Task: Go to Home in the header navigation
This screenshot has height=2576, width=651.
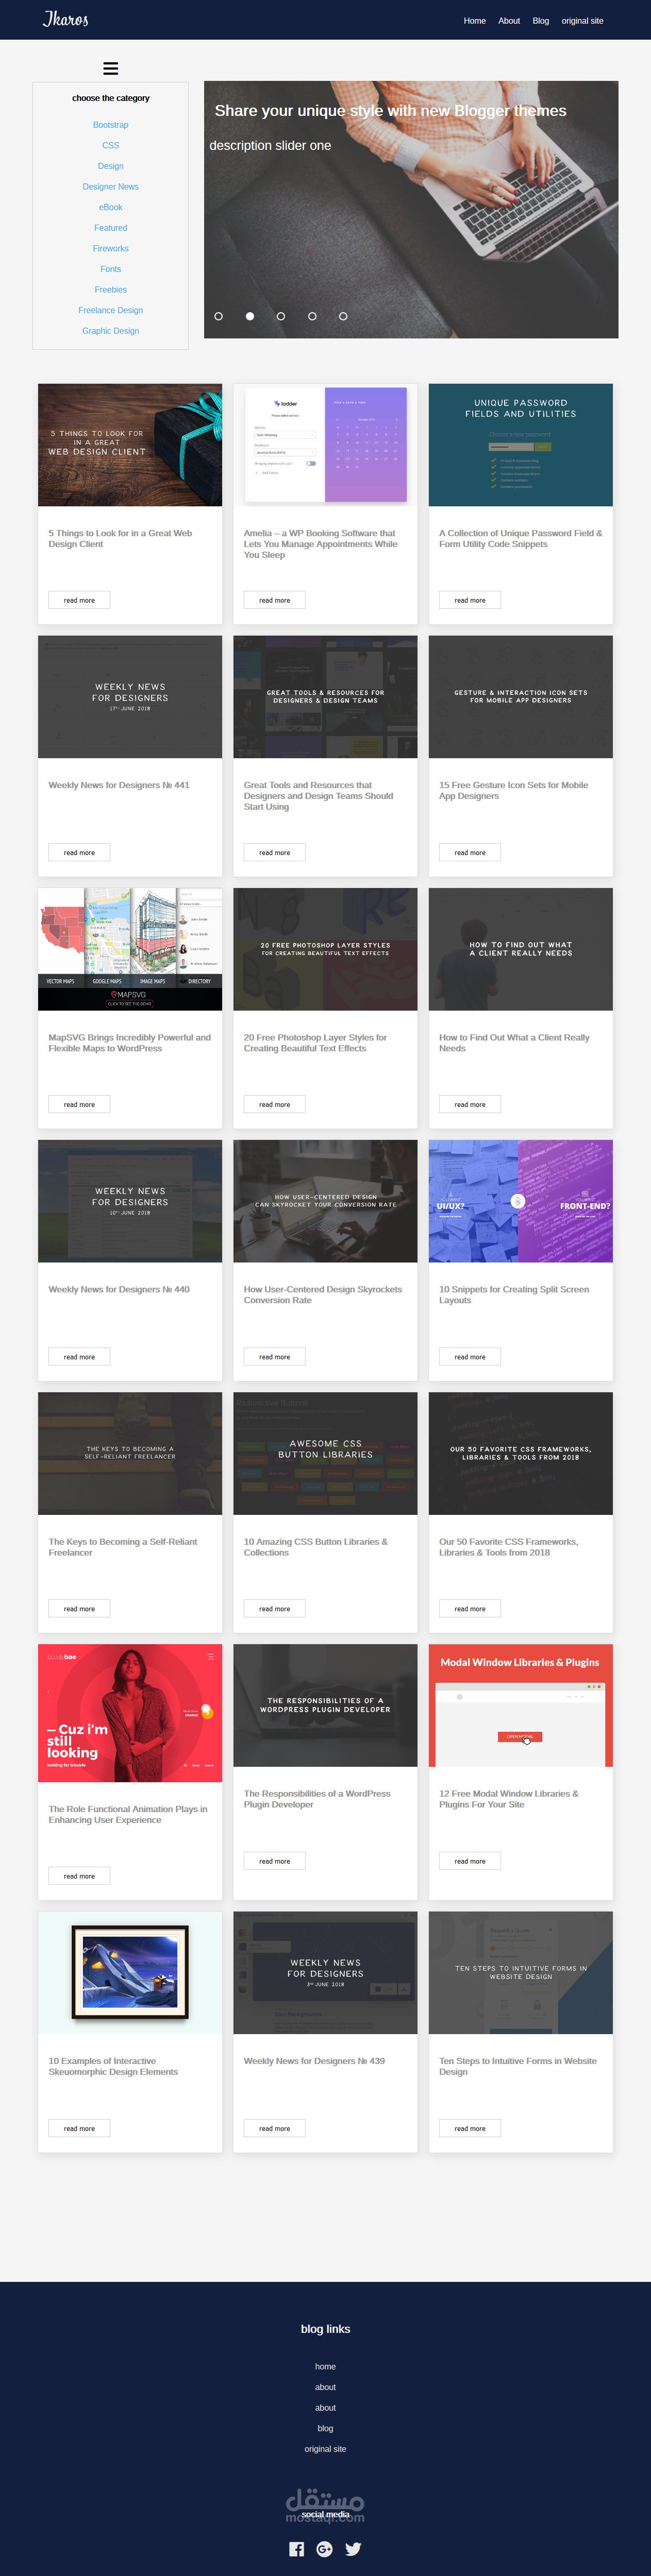Action: point(475,20)
